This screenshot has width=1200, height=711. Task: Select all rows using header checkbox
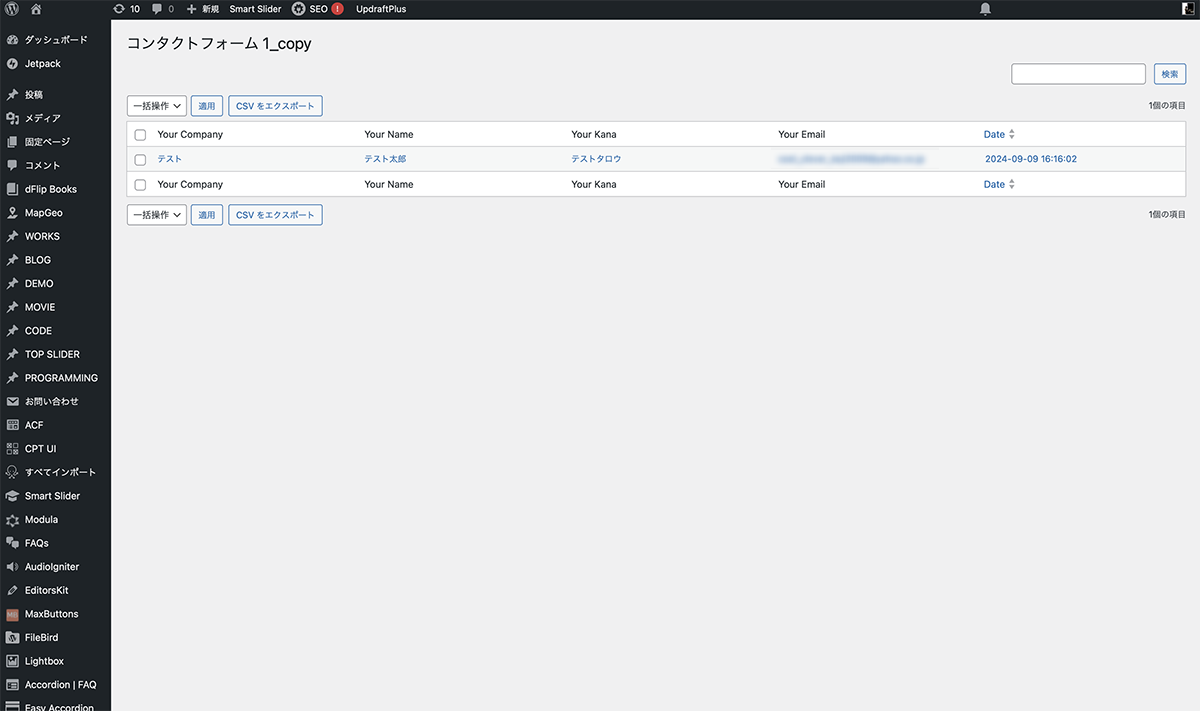pos(140,135)
